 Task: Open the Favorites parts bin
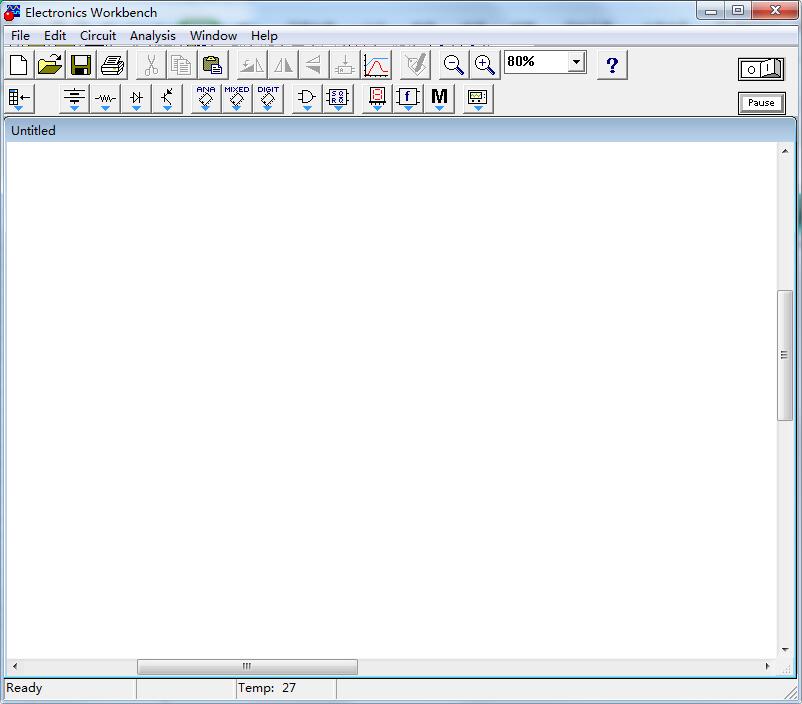[x=19, y=99]
